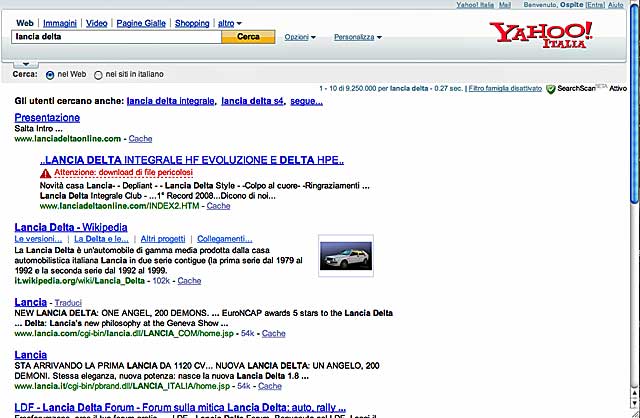Viewport: 640px width, 418px height.
Task: Expand the collapse tab below the search box
Action: pyautogui.click(x=26, y=64)
